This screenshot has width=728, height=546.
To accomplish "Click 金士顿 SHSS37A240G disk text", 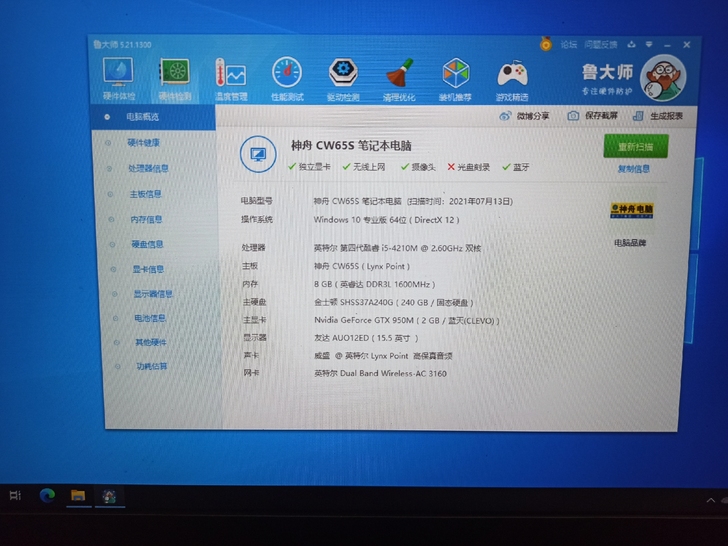I will point(394,302).
